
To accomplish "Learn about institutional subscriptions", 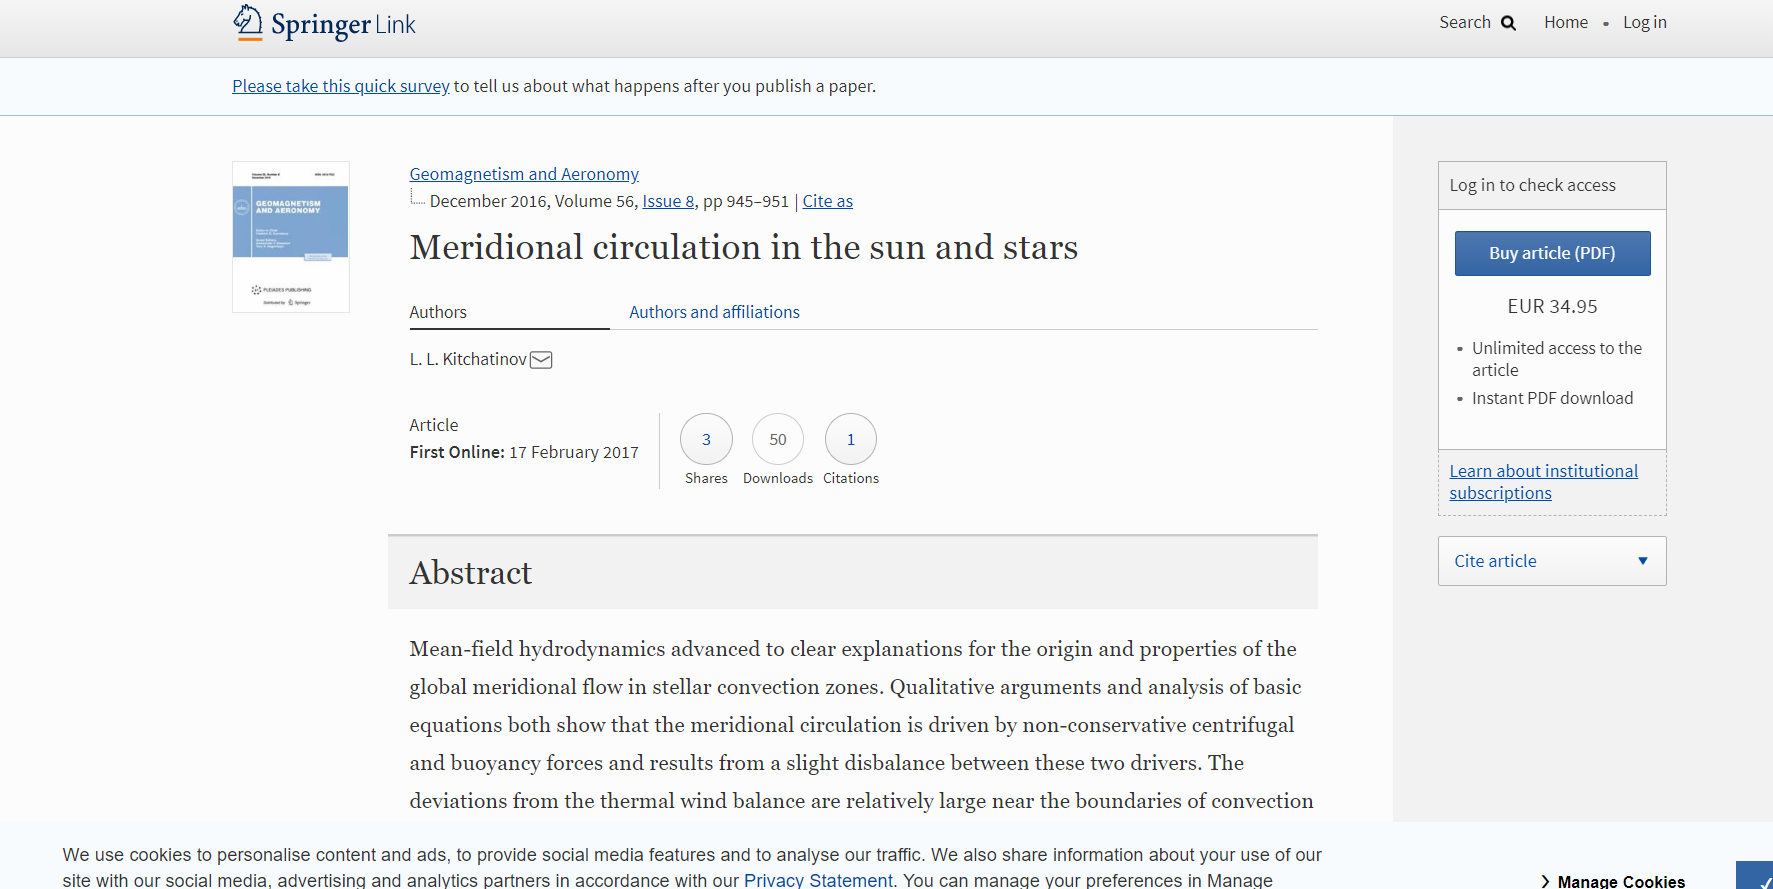I will click(1543, 482).
